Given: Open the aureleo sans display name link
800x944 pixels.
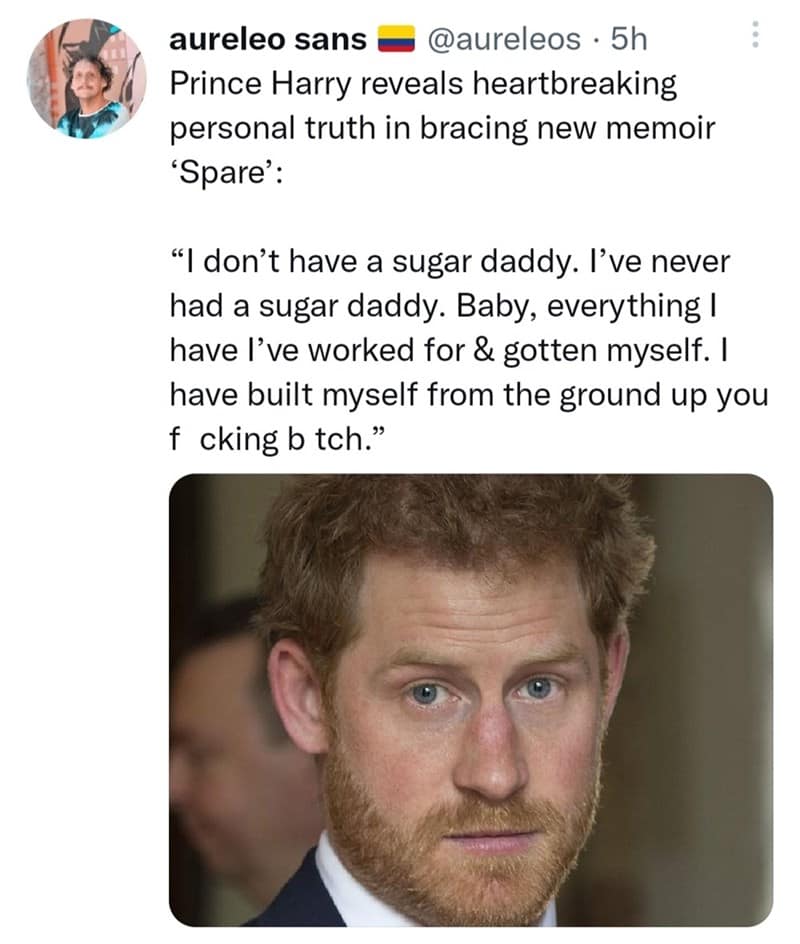Looking at the screenshot, I should pyautogui.click(x=269, y=39).
